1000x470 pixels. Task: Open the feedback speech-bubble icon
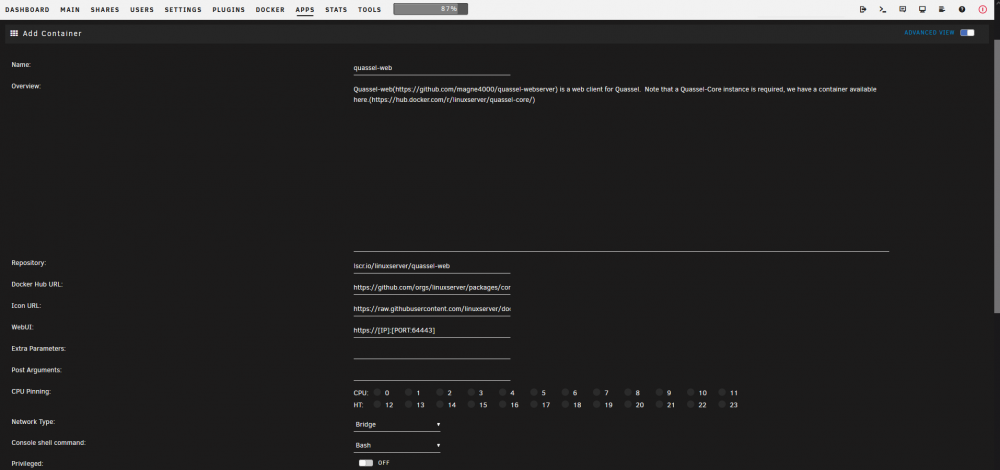click(x=902, y=10)
